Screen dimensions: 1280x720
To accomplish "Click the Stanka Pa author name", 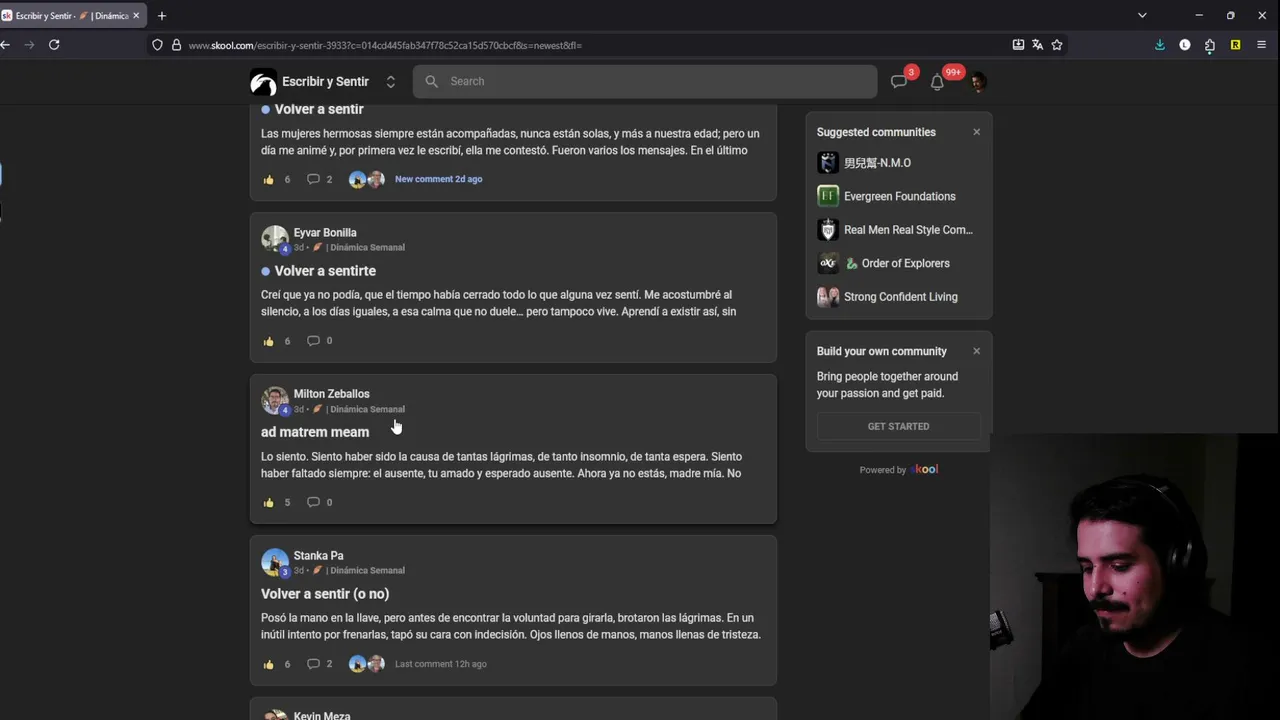I will tap(318, 556).
